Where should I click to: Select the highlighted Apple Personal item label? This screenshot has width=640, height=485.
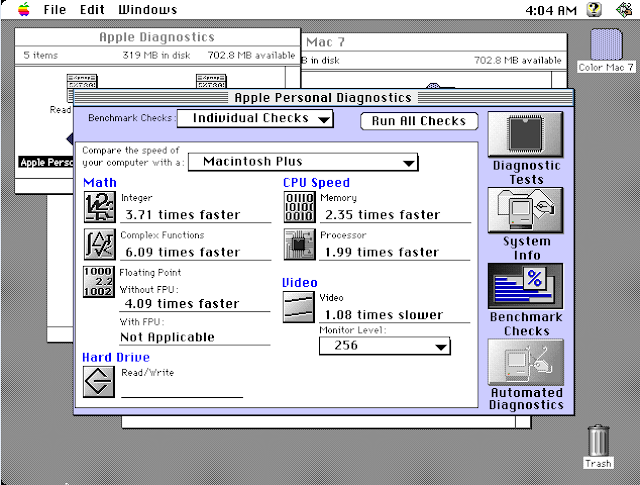(46, 162)
